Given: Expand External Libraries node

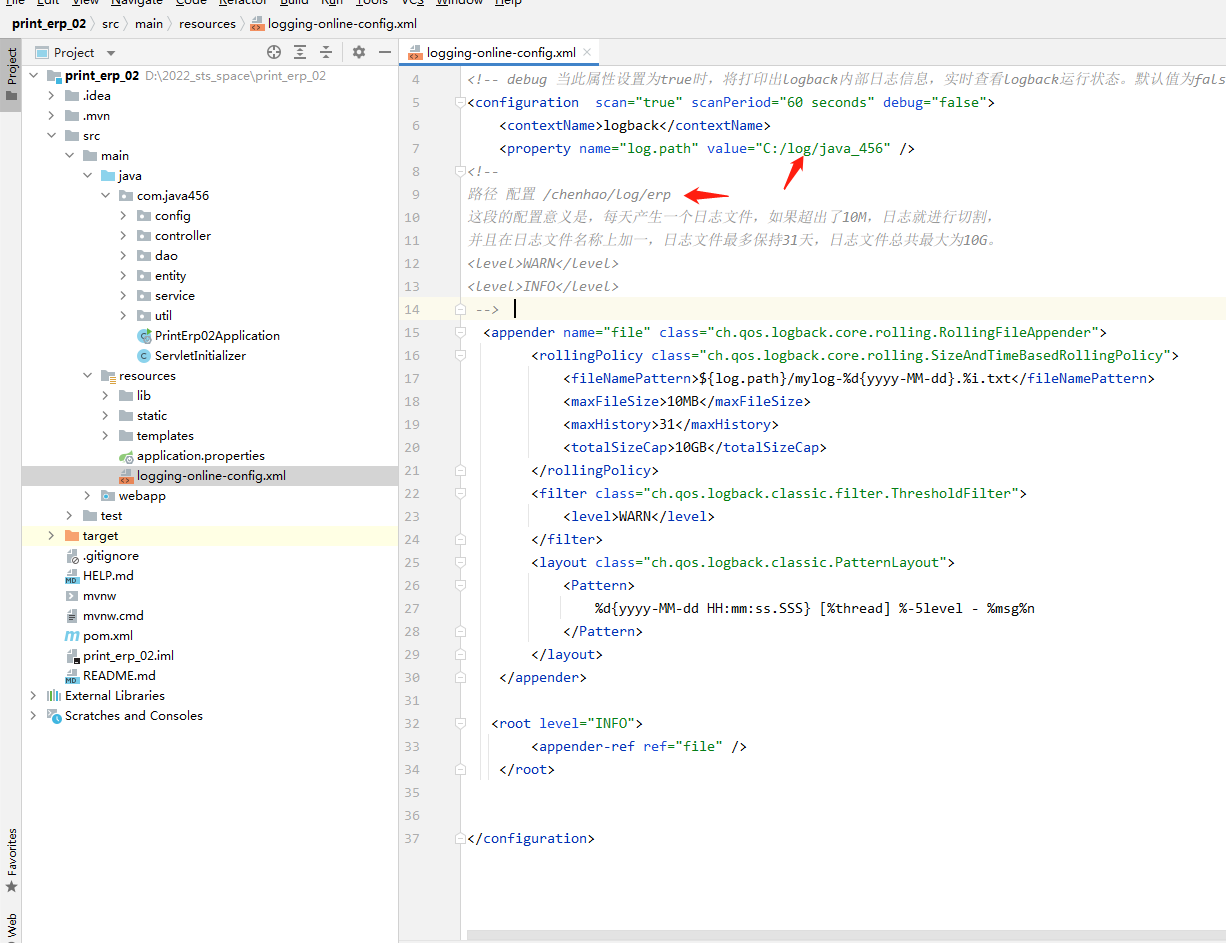Looking at the screenshot, I should 33,696.
